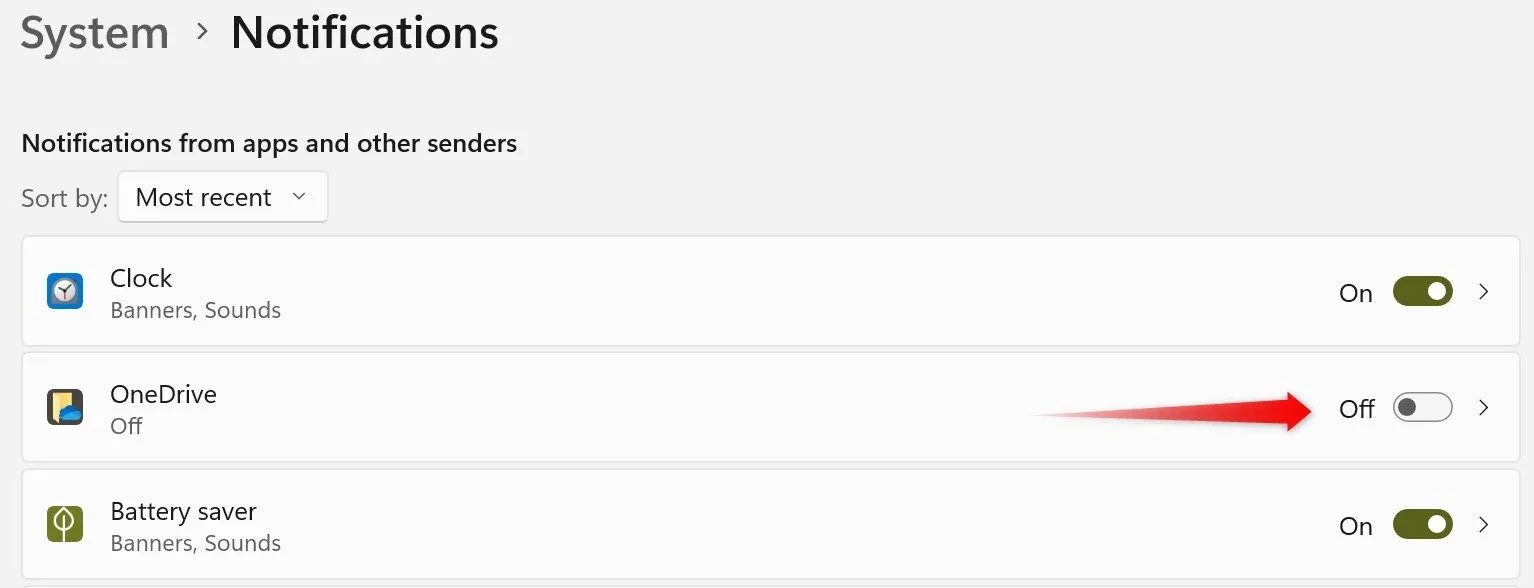Go back to System breadcrumb
Screen dimensions: 1534x588
95,33
